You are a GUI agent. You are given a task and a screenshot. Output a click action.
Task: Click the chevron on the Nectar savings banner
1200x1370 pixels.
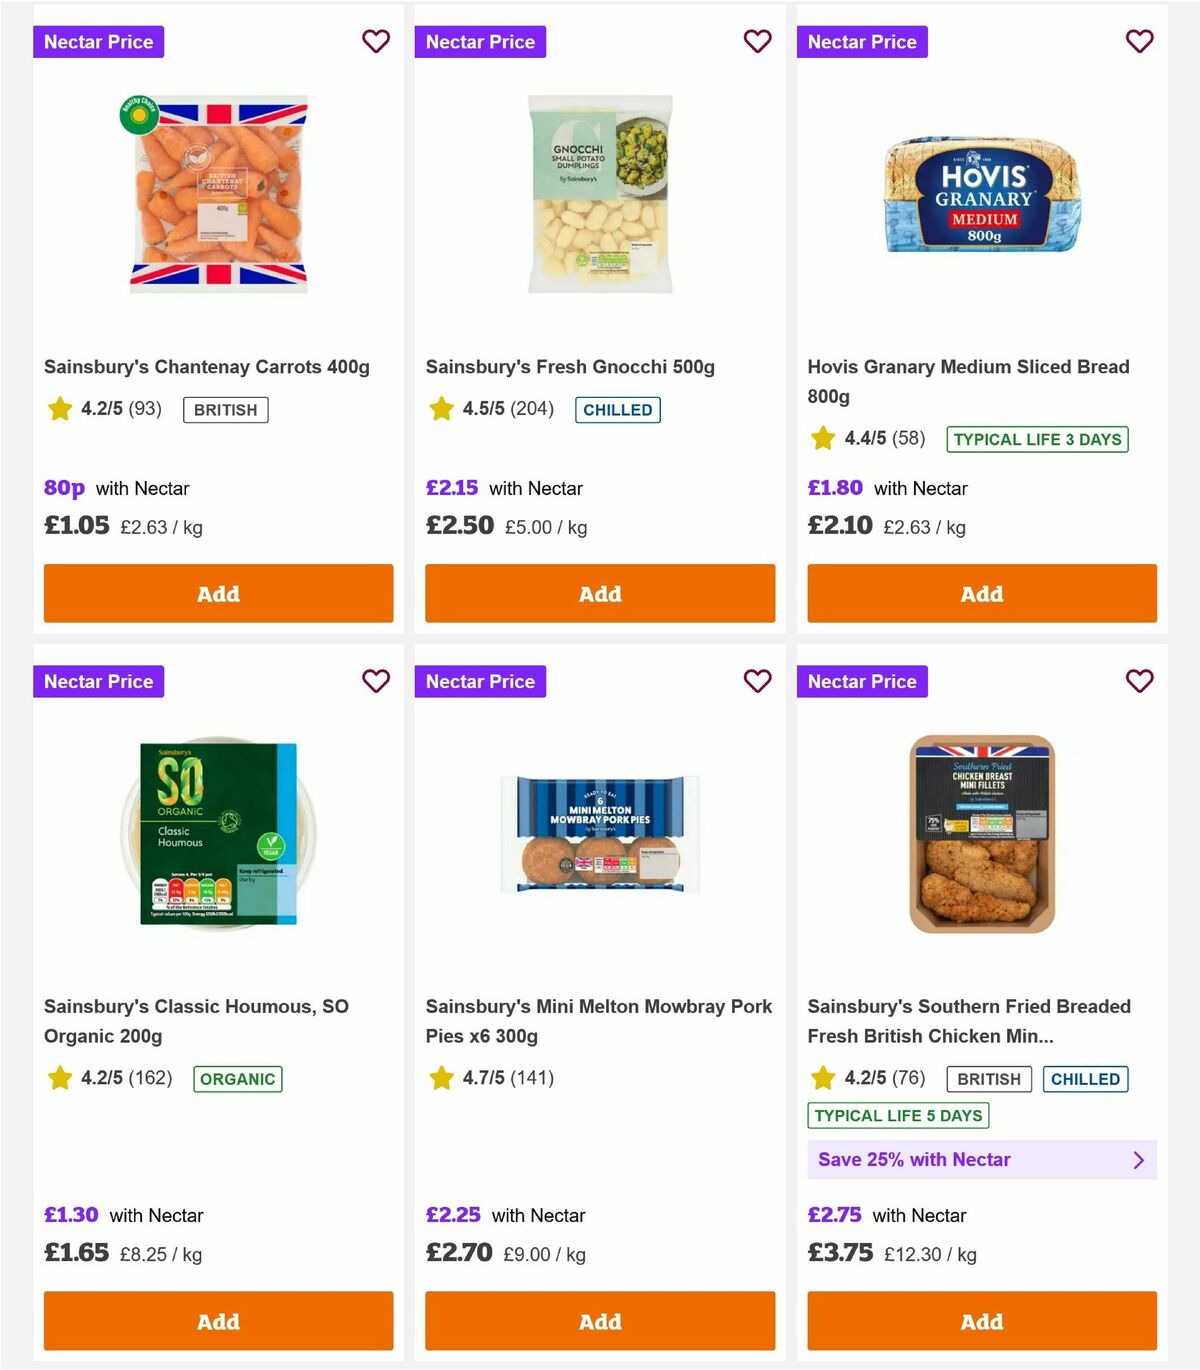coord(1138,1159)
